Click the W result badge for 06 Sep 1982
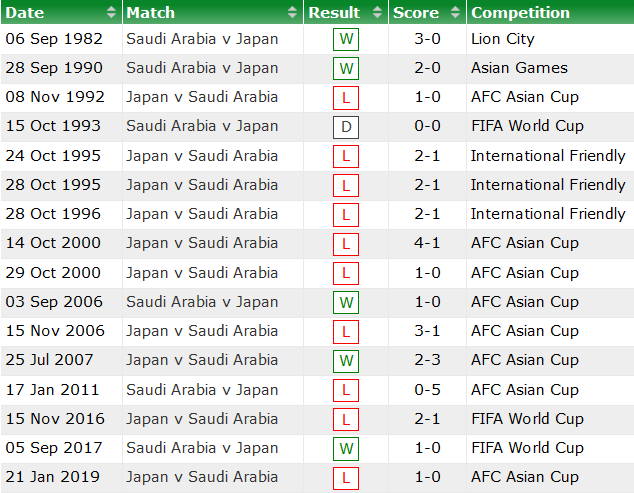 tap(346, 40)
